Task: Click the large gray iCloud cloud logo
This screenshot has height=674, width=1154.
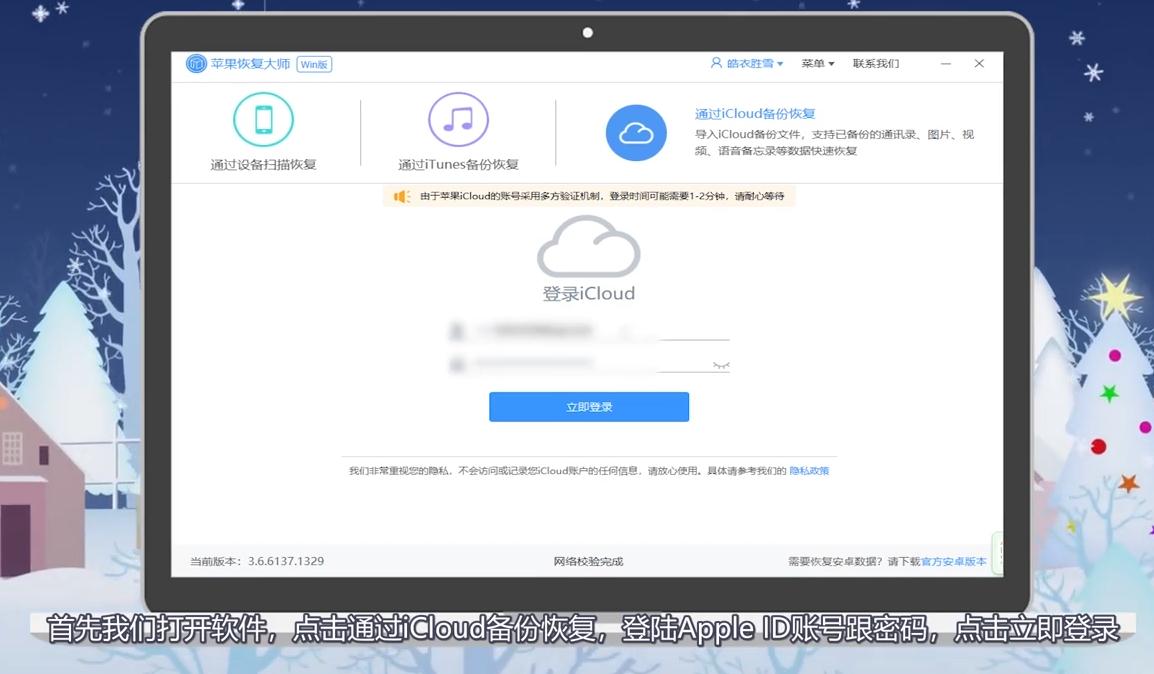Action: (589, 246)
